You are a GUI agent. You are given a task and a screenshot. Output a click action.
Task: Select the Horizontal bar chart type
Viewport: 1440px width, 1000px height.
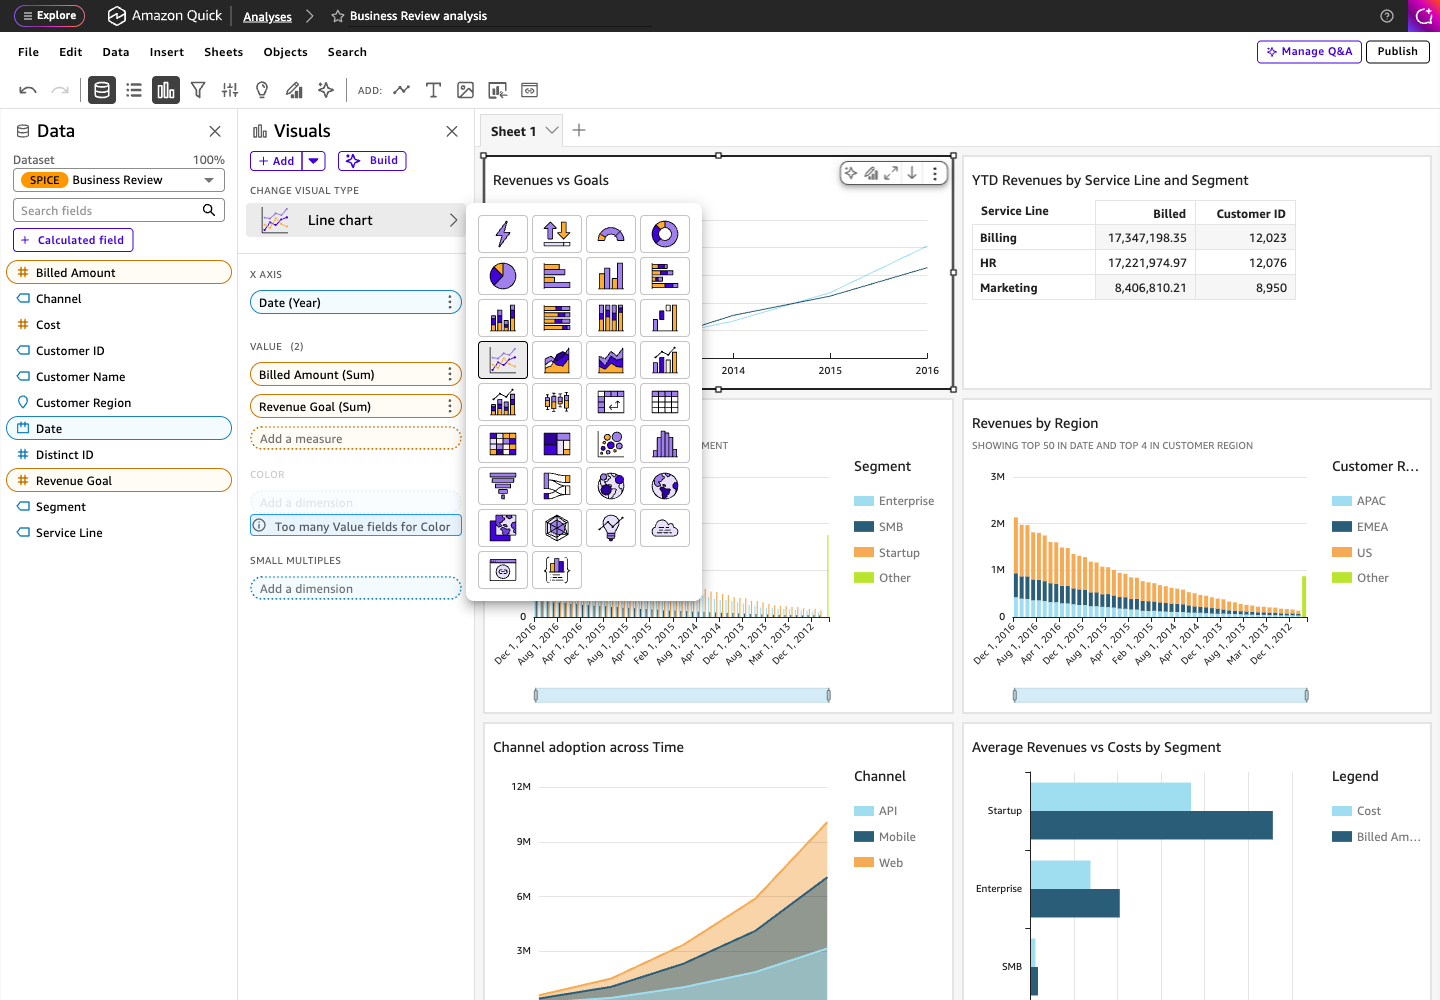coord(557,276)
